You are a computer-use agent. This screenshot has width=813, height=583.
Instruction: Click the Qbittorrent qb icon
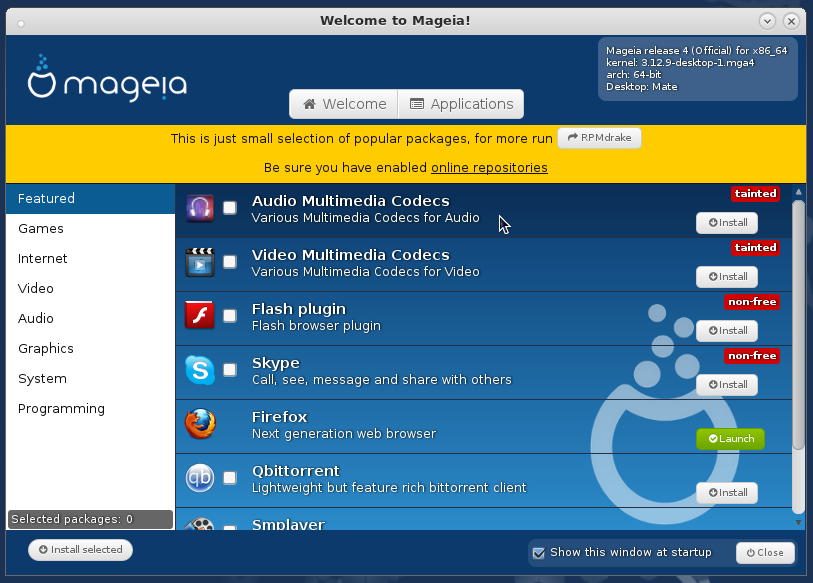tap(200, 478)
